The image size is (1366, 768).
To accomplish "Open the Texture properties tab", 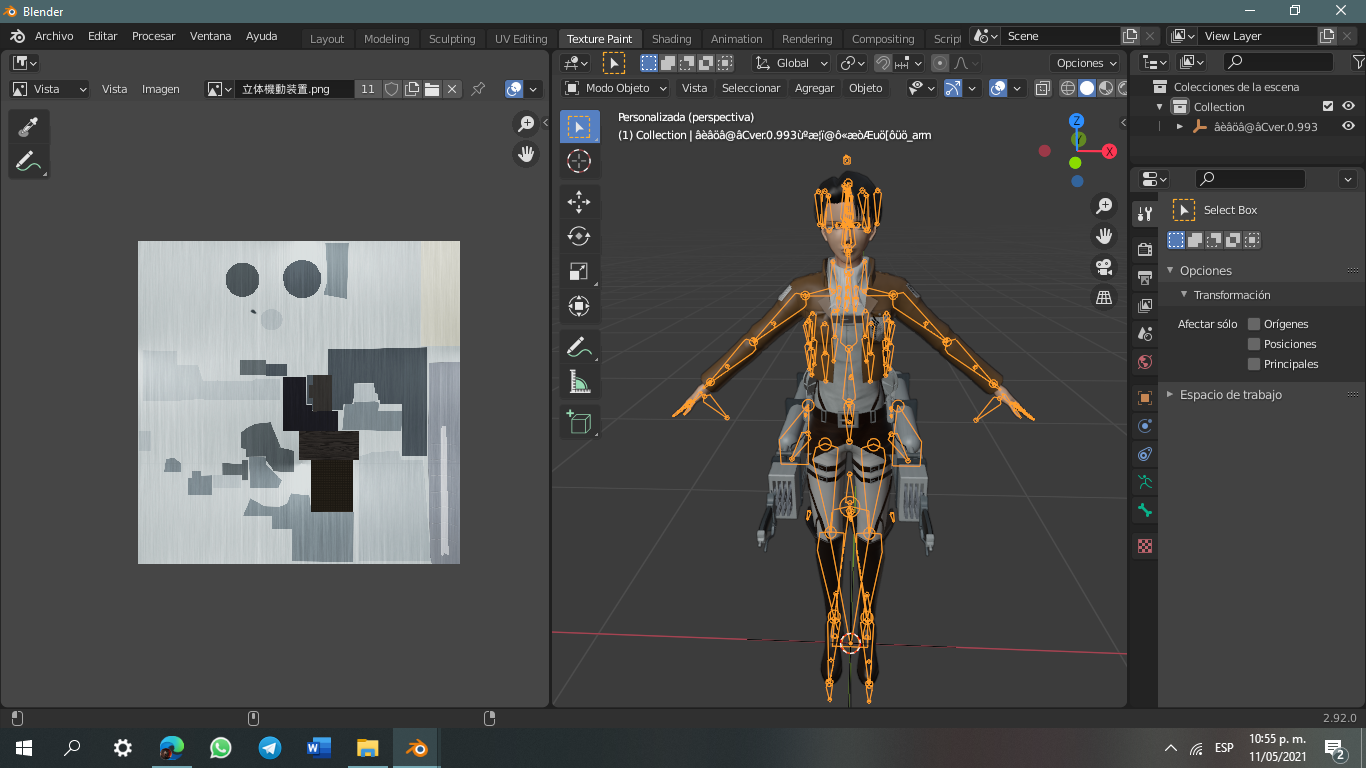I will [1145, 546].
